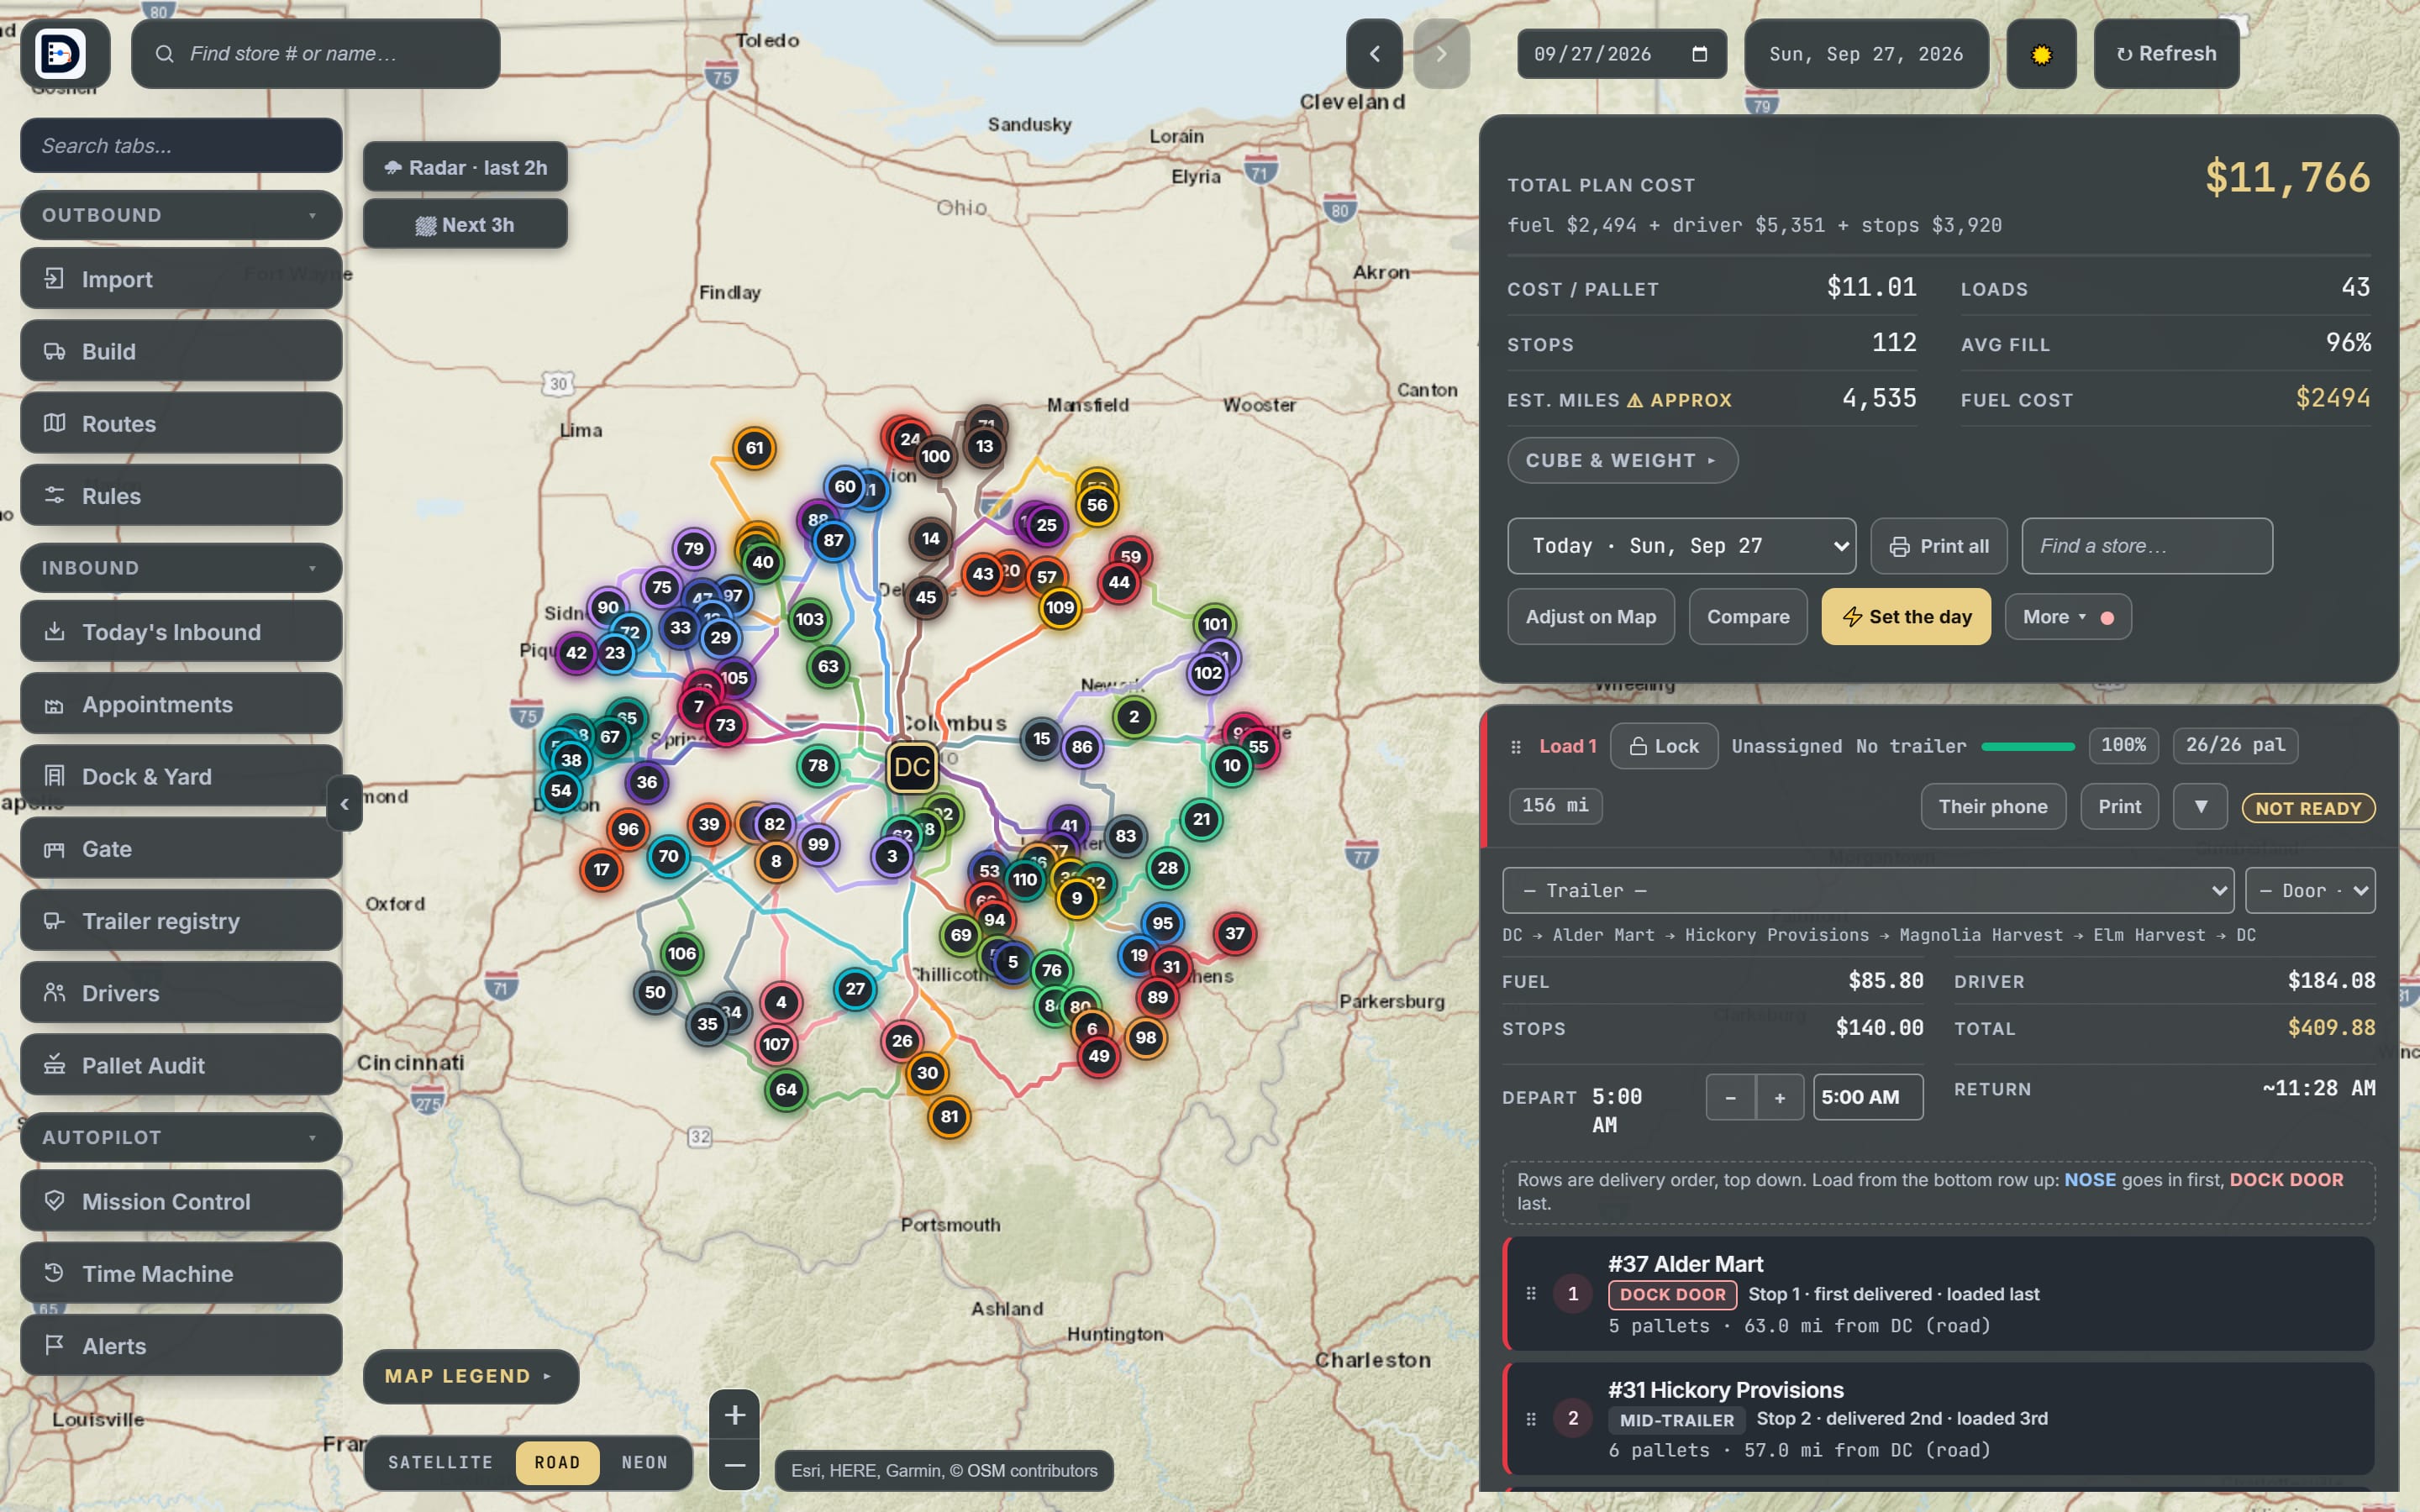The width and height of the screenshot is (2420, 1512).
Task: Increase depart time with plus stepper
Action: pyautogui.click(x=1780, y=1097)
